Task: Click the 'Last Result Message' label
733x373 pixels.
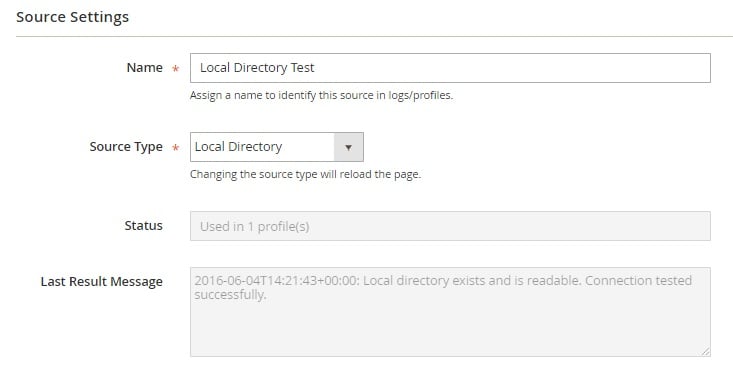Action: point(101,282)
